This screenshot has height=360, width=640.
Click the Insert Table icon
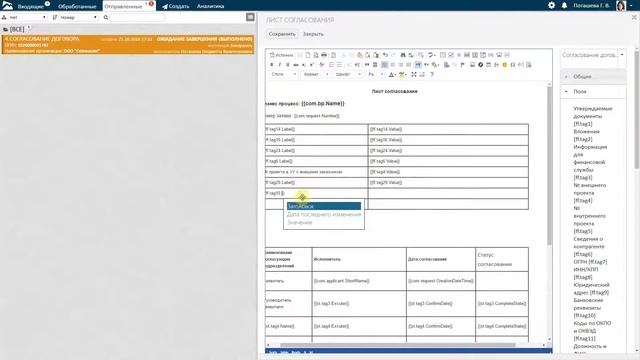(x=488, y=64)
